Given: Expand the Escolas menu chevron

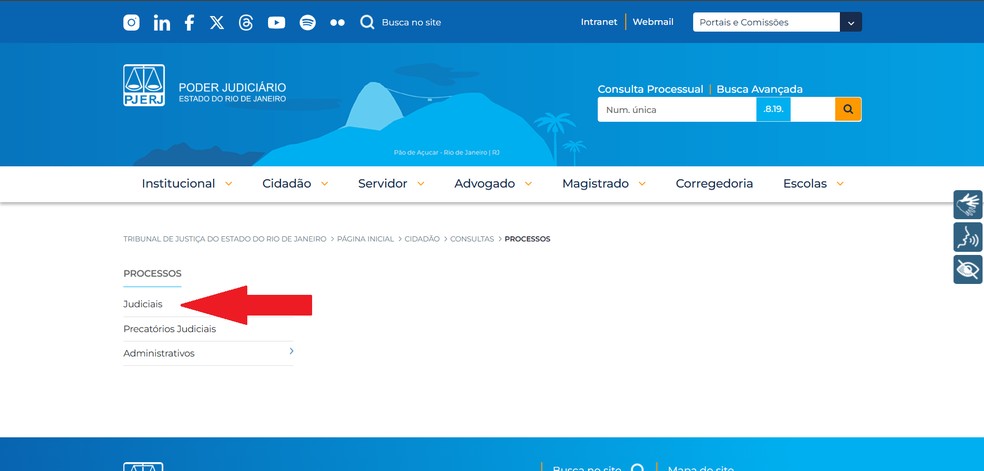Looking at the screenshot, I should (x=840, y=184).
